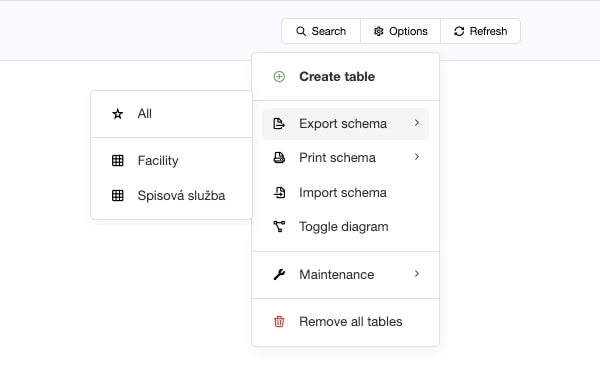Viewport: 600px width, 365px height.
Task: Click the table grid icon beside Facility
Action: (118, 161)
